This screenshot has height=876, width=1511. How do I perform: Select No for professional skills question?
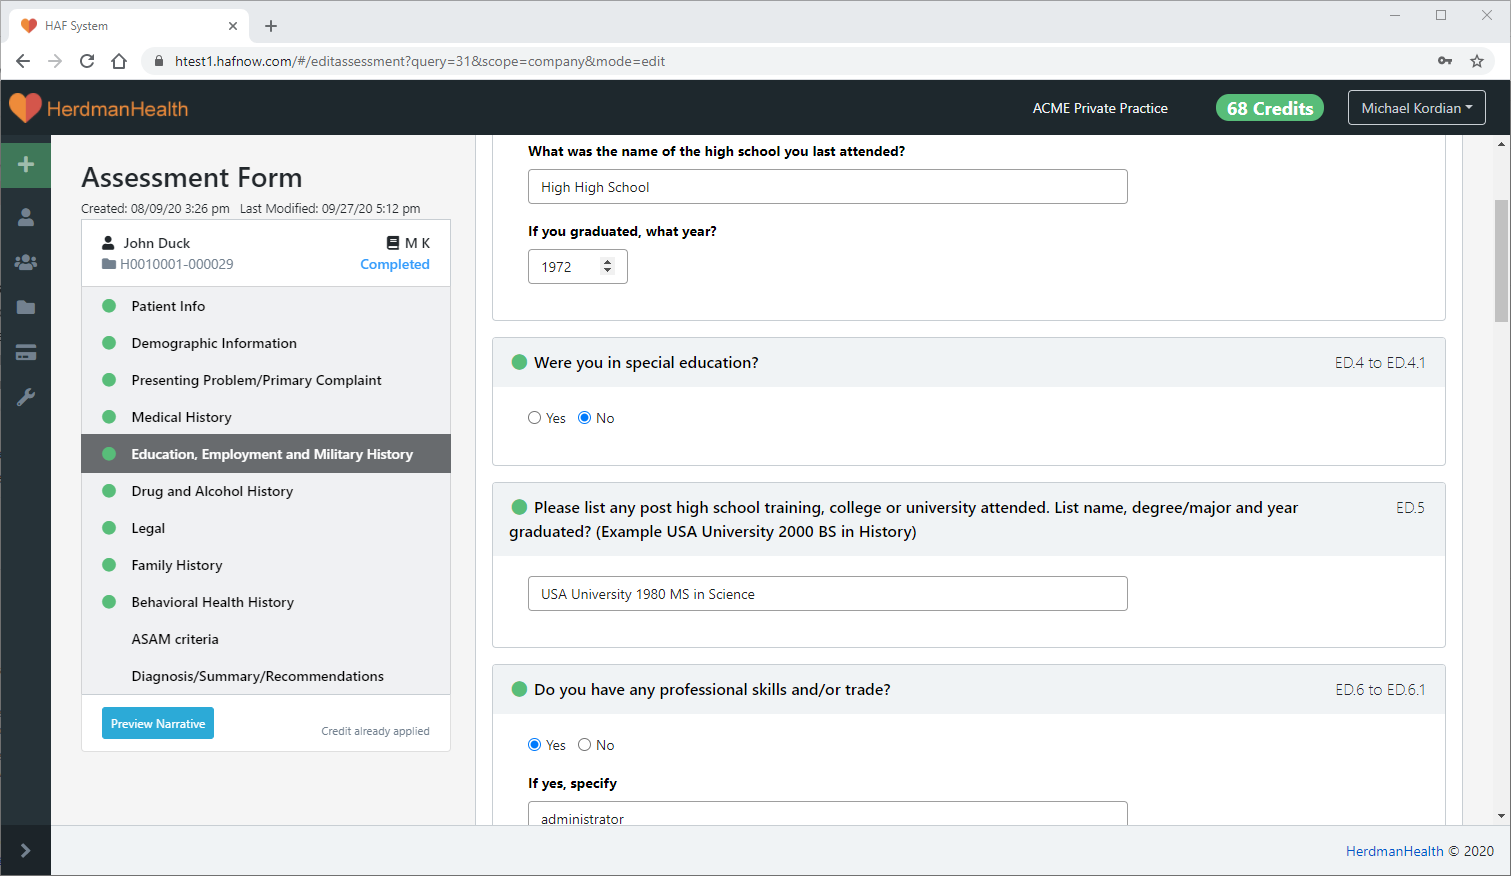pyautogui.click(x=585, y=745)
